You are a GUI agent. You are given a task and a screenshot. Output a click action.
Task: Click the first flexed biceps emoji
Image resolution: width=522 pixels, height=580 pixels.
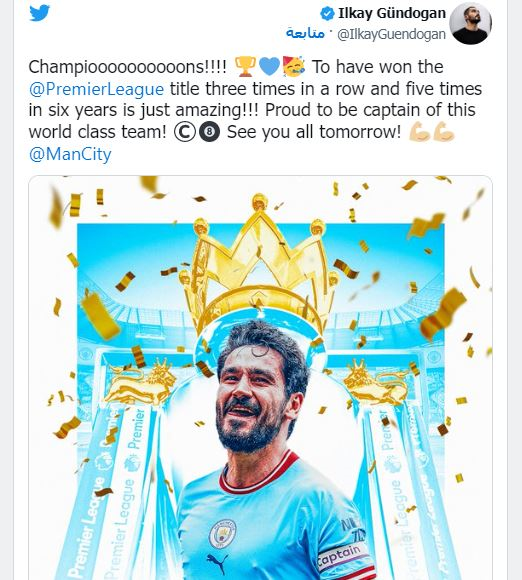(420, 132)
